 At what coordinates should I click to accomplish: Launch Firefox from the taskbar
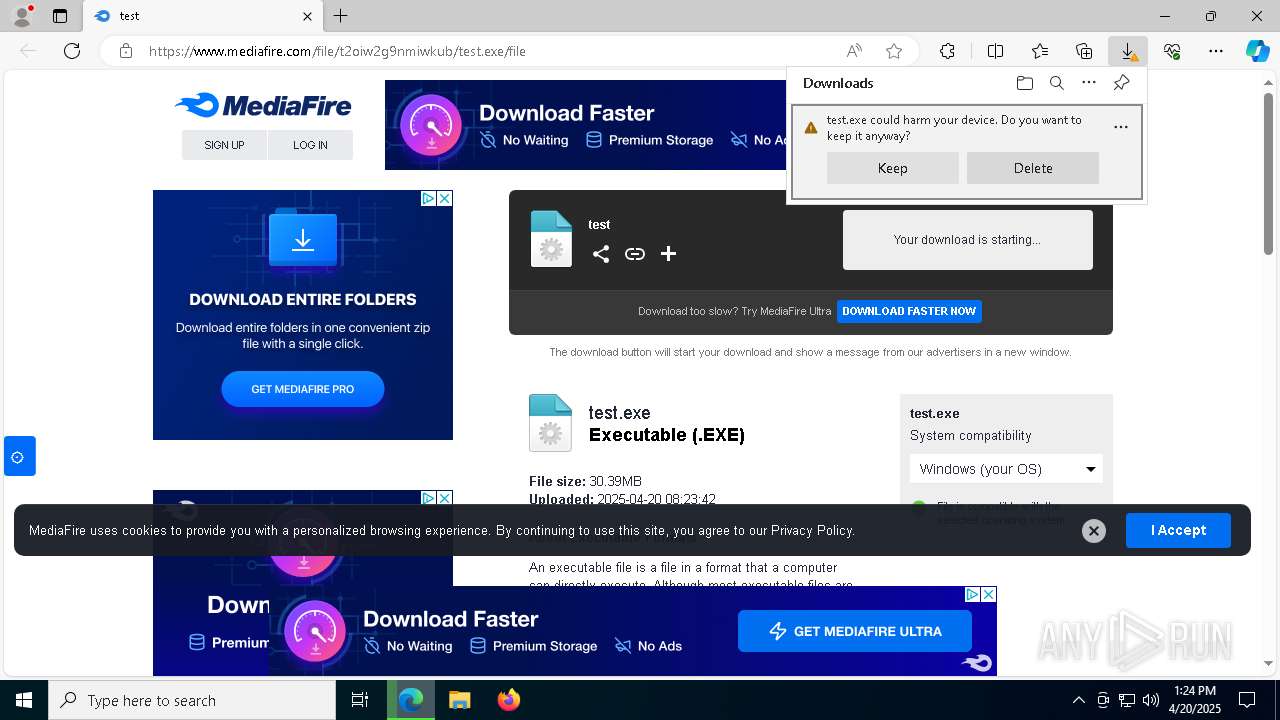click(509, 700)
